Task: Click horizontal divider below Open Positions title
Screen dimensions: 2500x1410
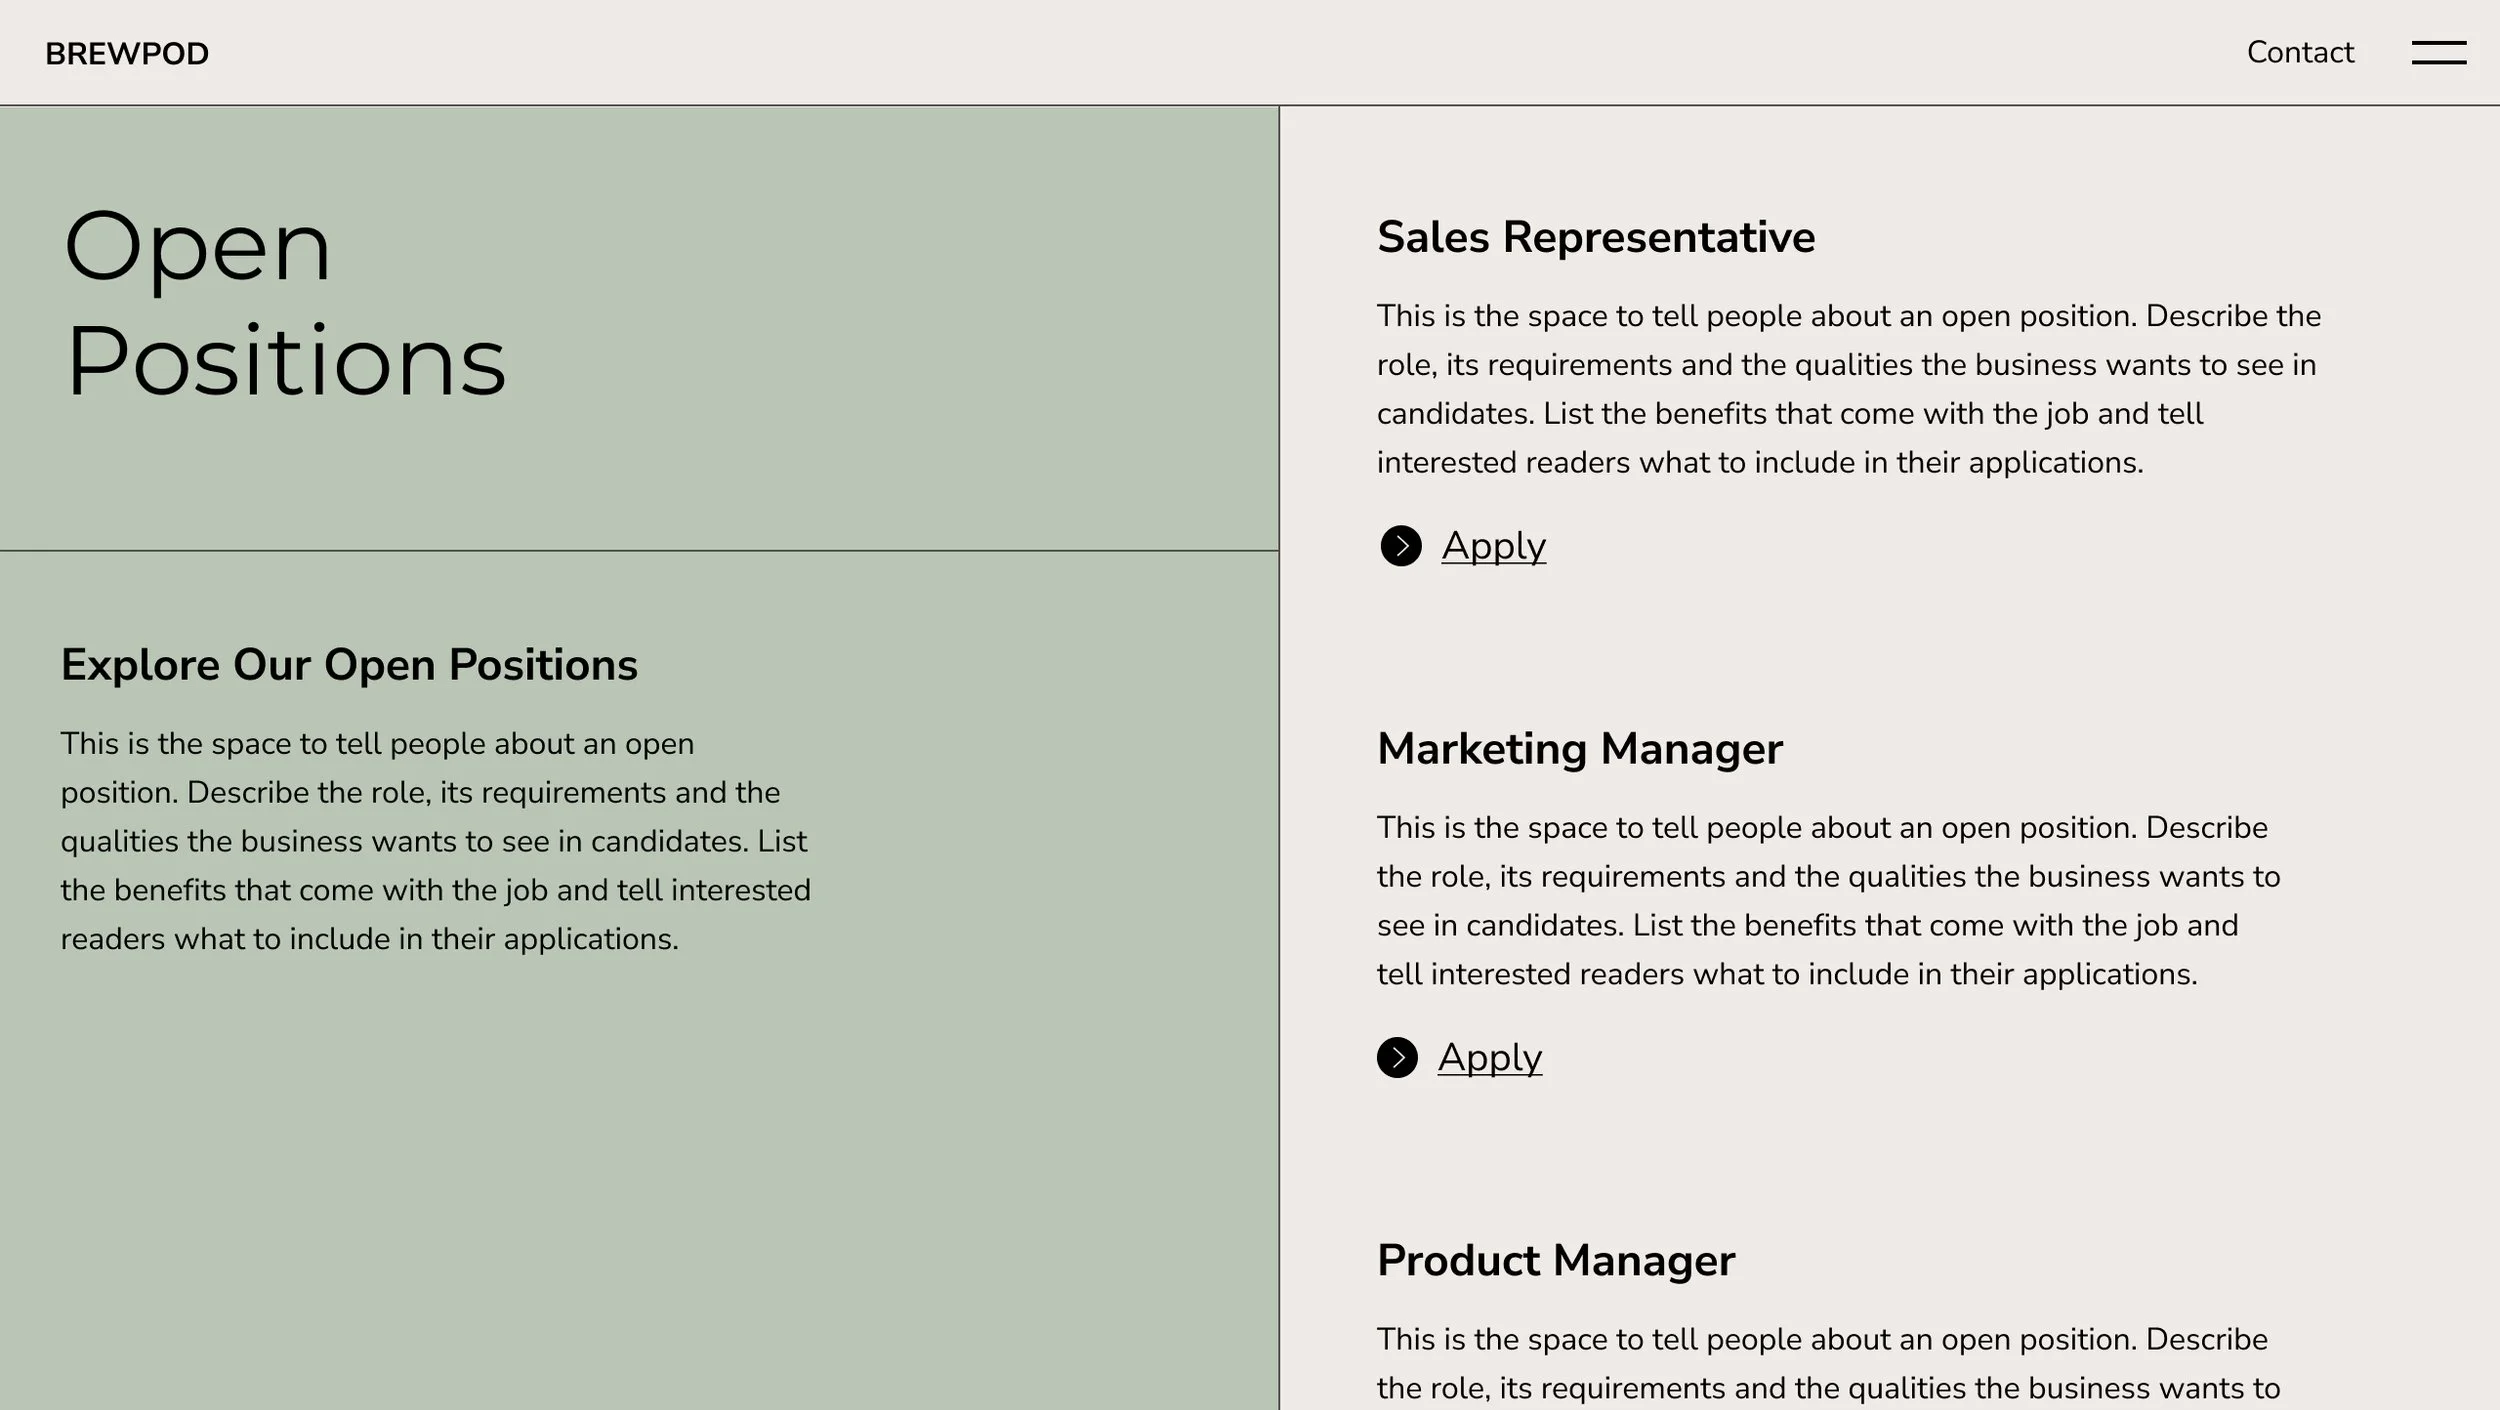Action: coord(639,551)
